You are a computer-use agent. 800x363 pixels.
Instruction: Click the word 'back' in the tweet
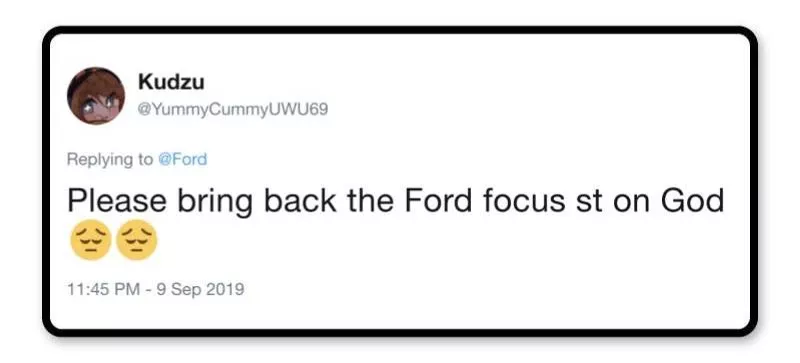click(x=300, y=201)
